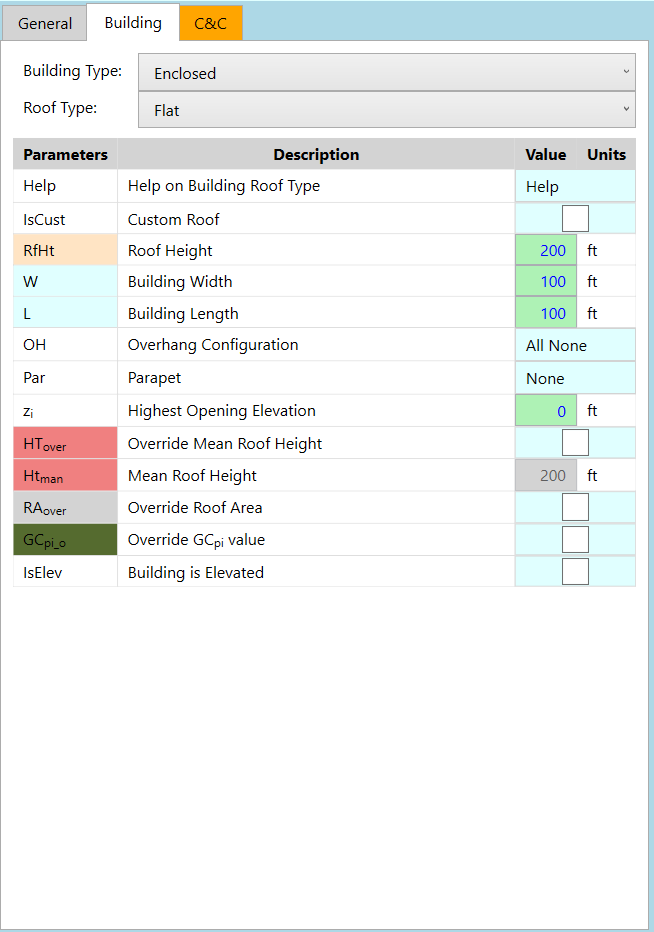Open the Parapet None selector

[x=575, y=378]
